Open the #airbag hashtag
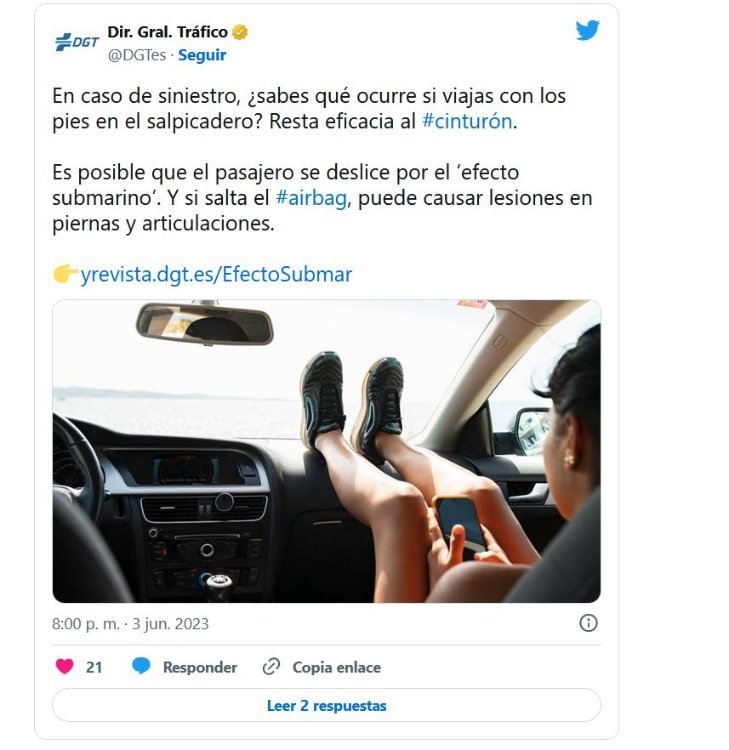Screen dimensions: 729x750 click(x=311, y=198)
